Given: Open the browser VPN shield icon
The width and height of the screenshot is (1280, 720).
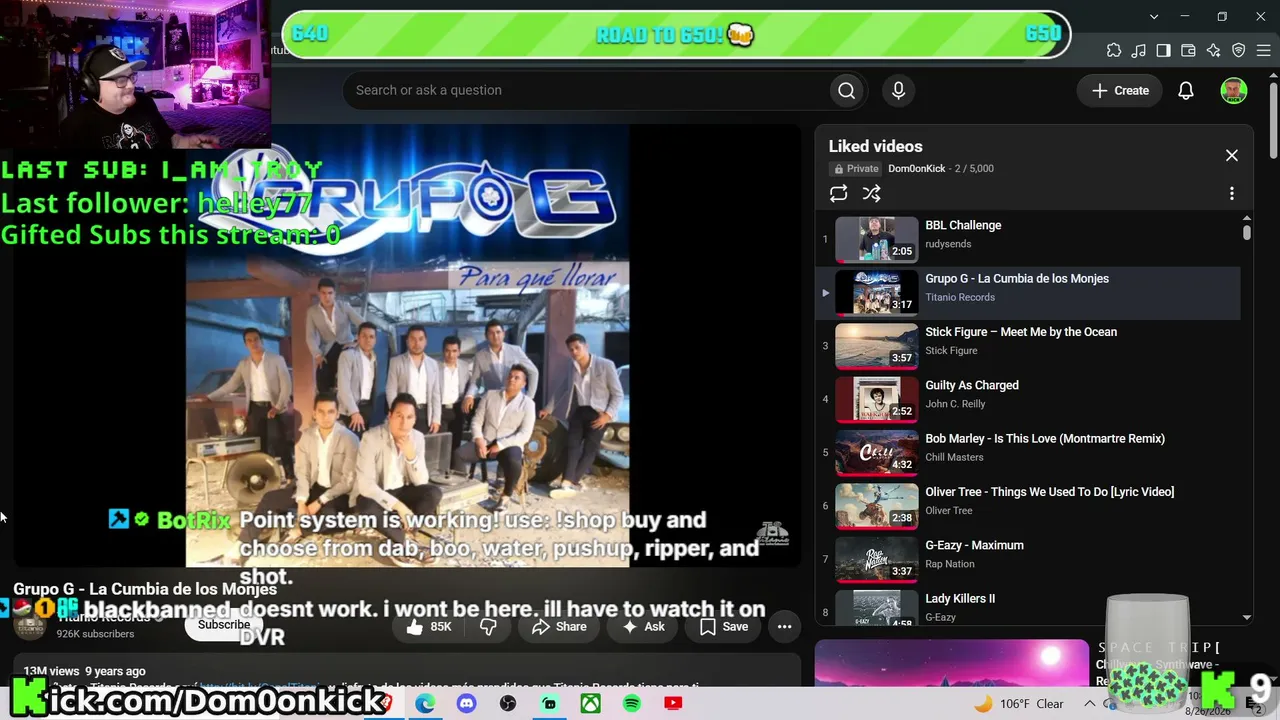Looking at the screenshot, I should tap(1238, 50).
